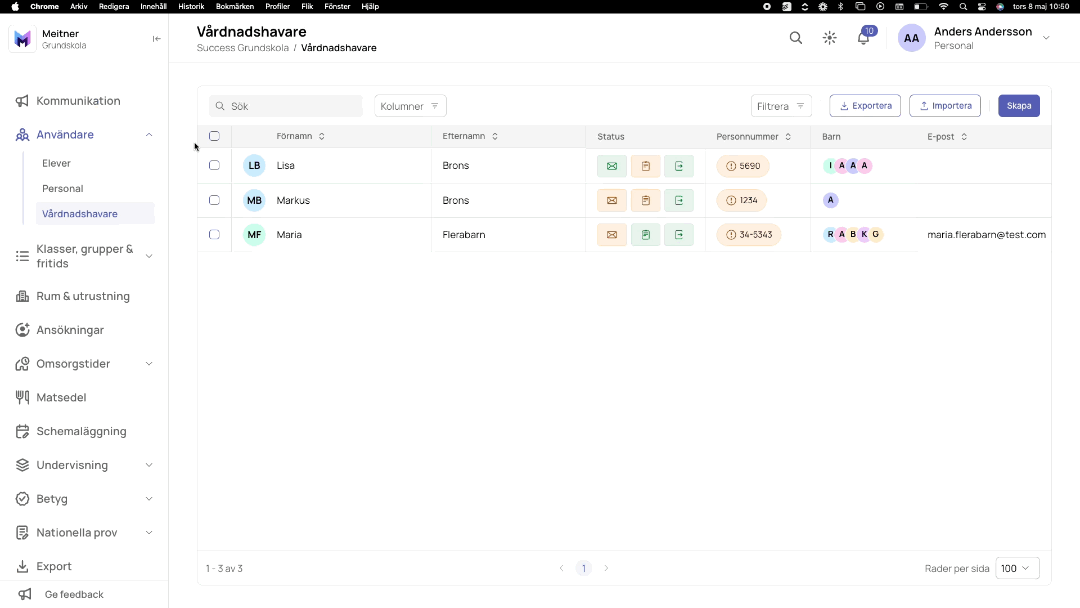Click the Skapa button
1080x608 pixels.
[x=1019, y=106]
